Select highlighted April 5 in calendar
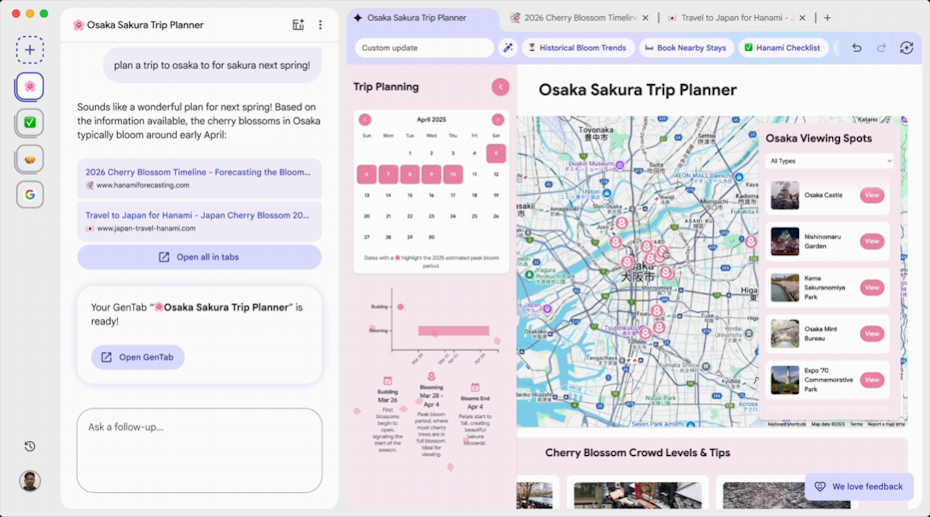 tap(496, 154)
